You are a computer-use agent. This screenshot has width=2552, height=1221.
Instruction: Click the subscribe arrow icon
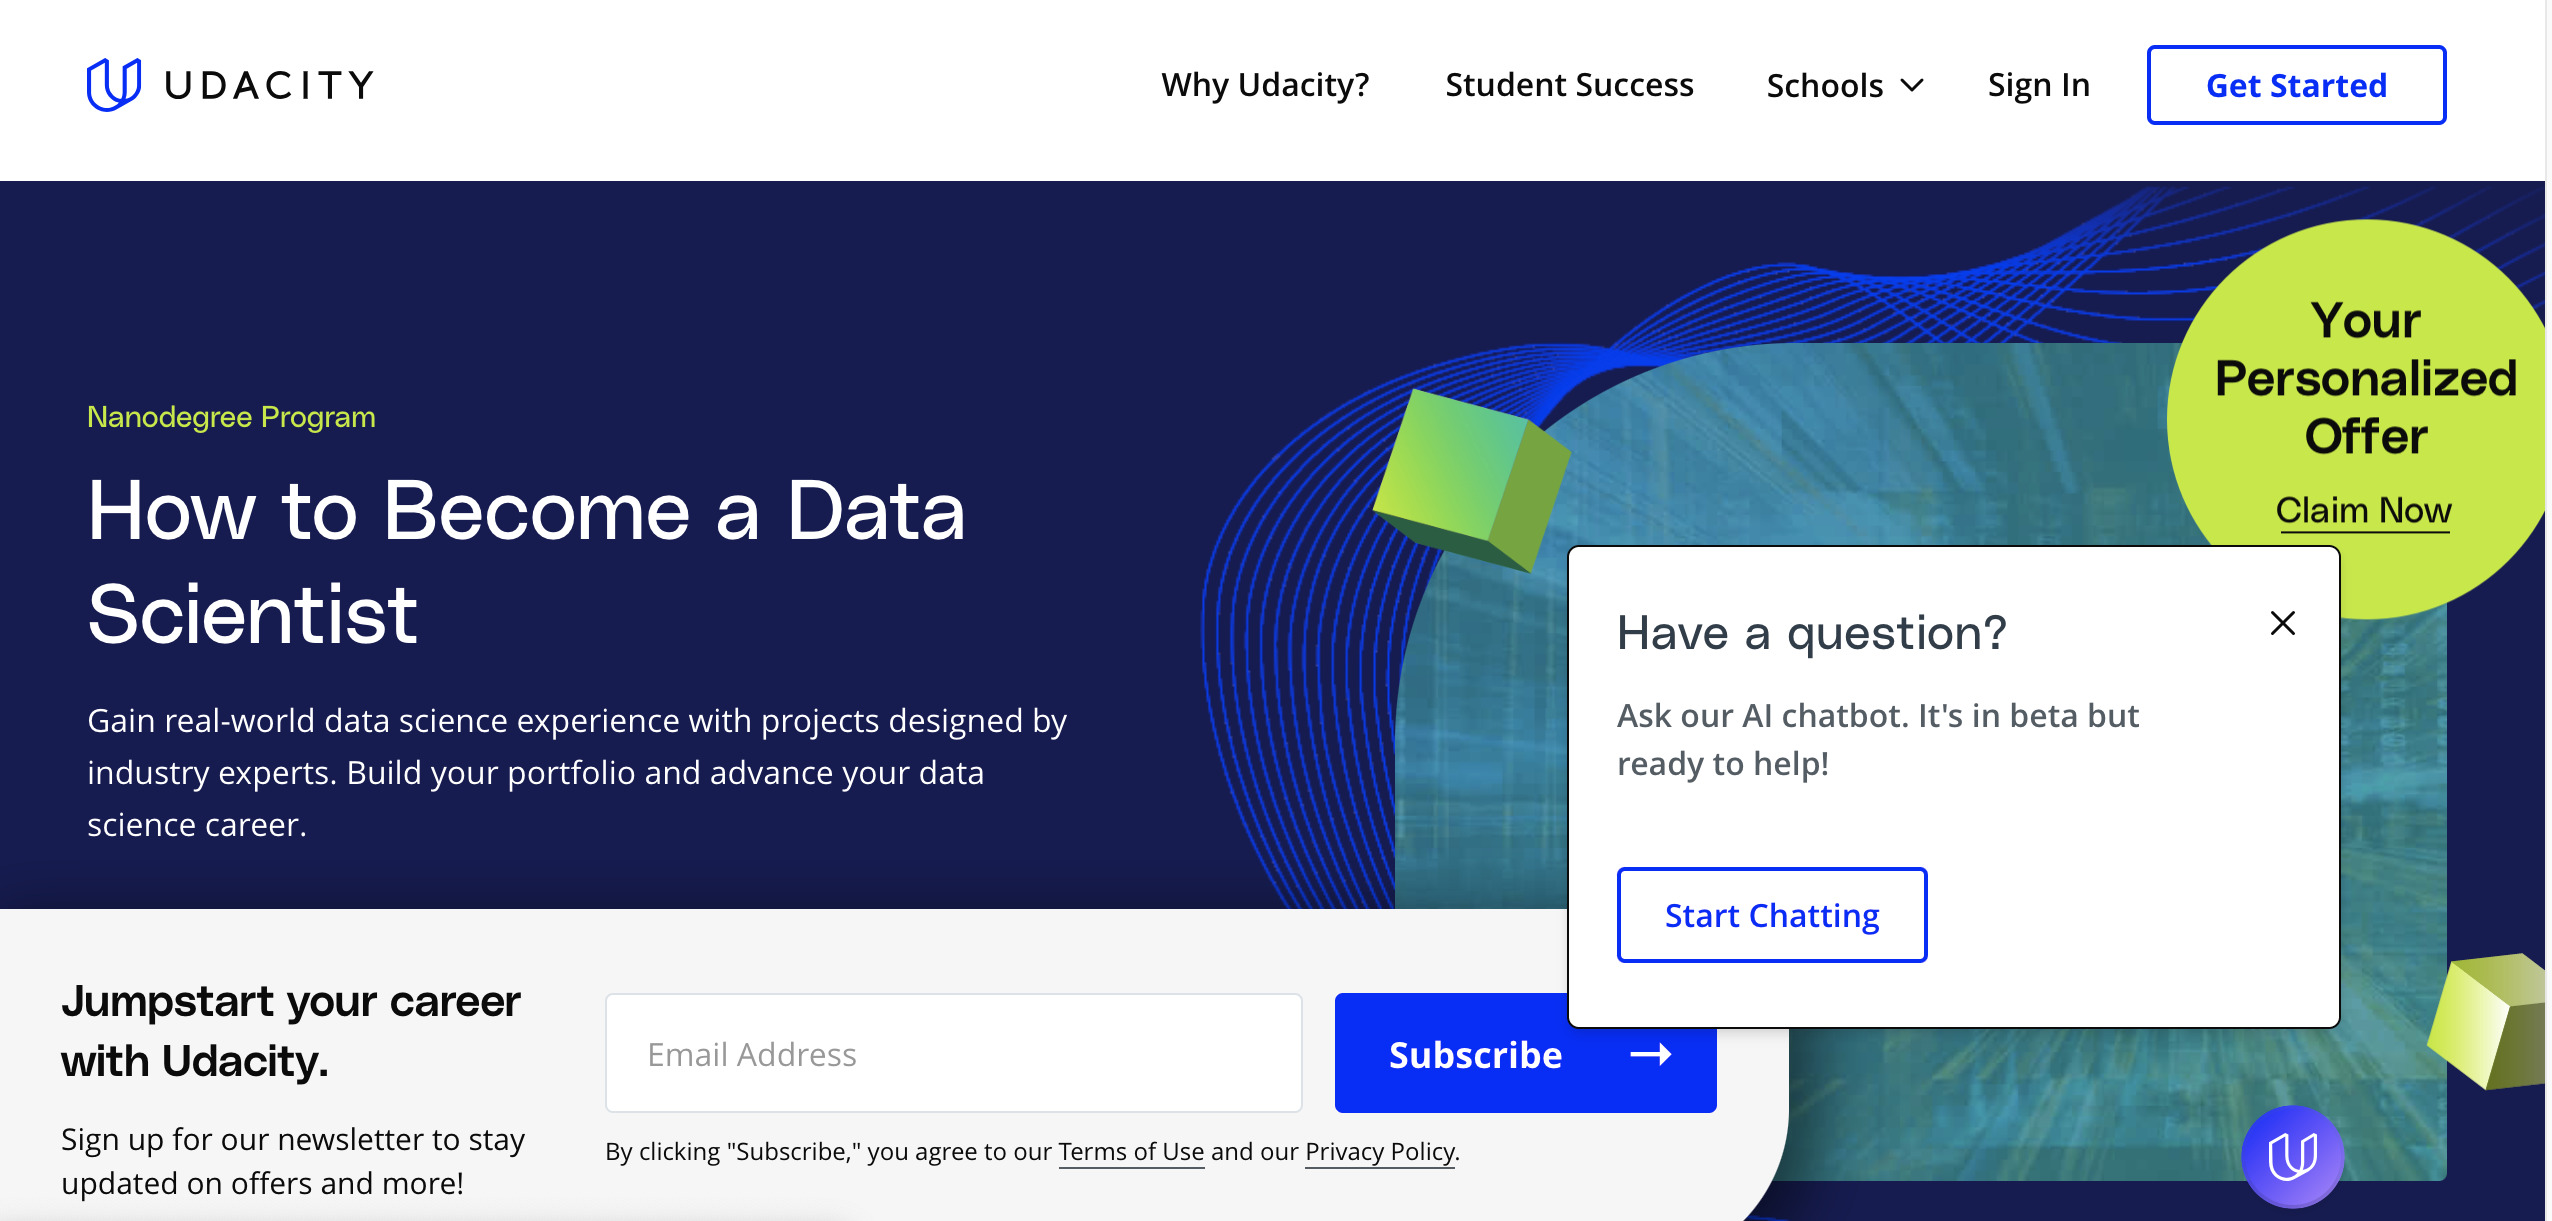[x=1649, y=1054]
